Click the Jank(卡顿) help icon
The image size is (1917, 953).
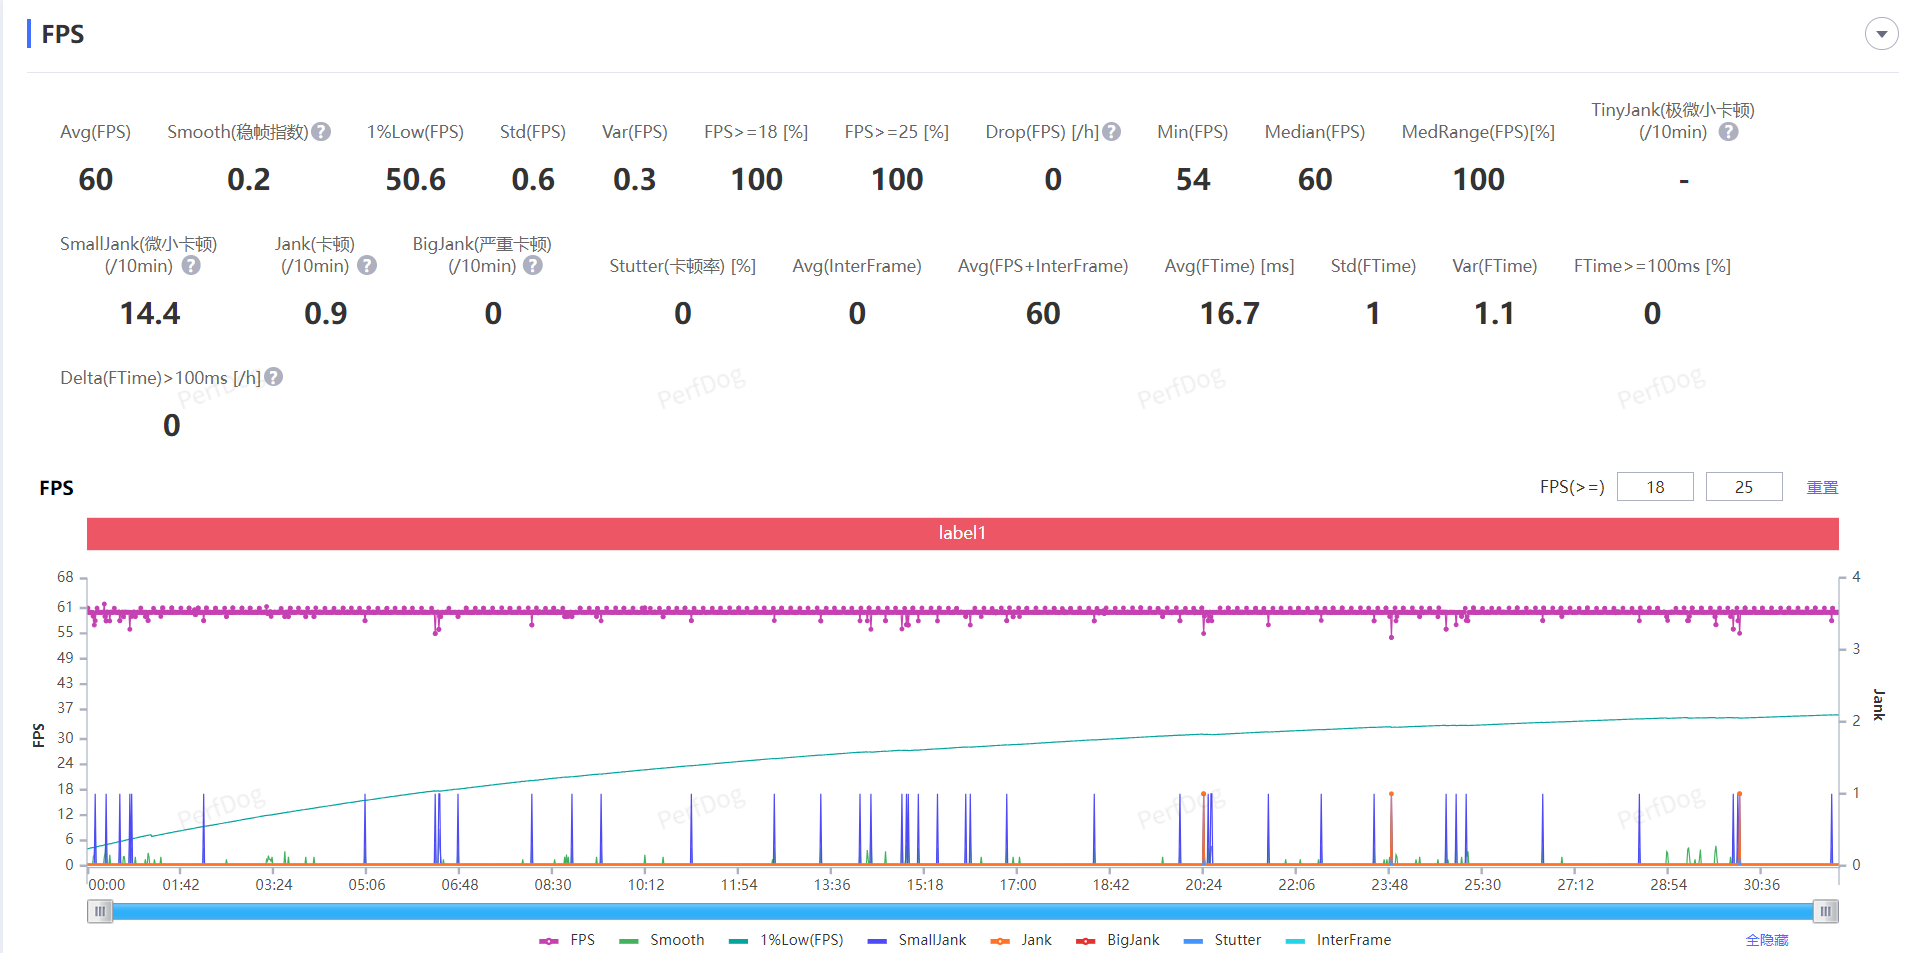click(367, 266)
